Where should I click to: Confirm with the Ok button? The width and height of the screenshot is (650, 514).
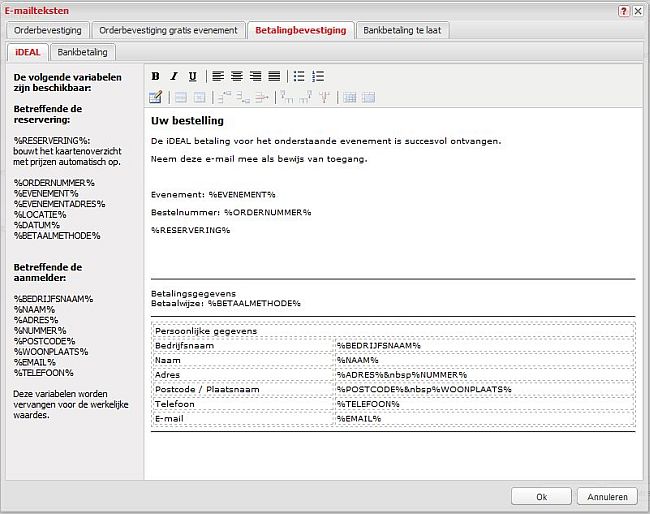point(541,496)
